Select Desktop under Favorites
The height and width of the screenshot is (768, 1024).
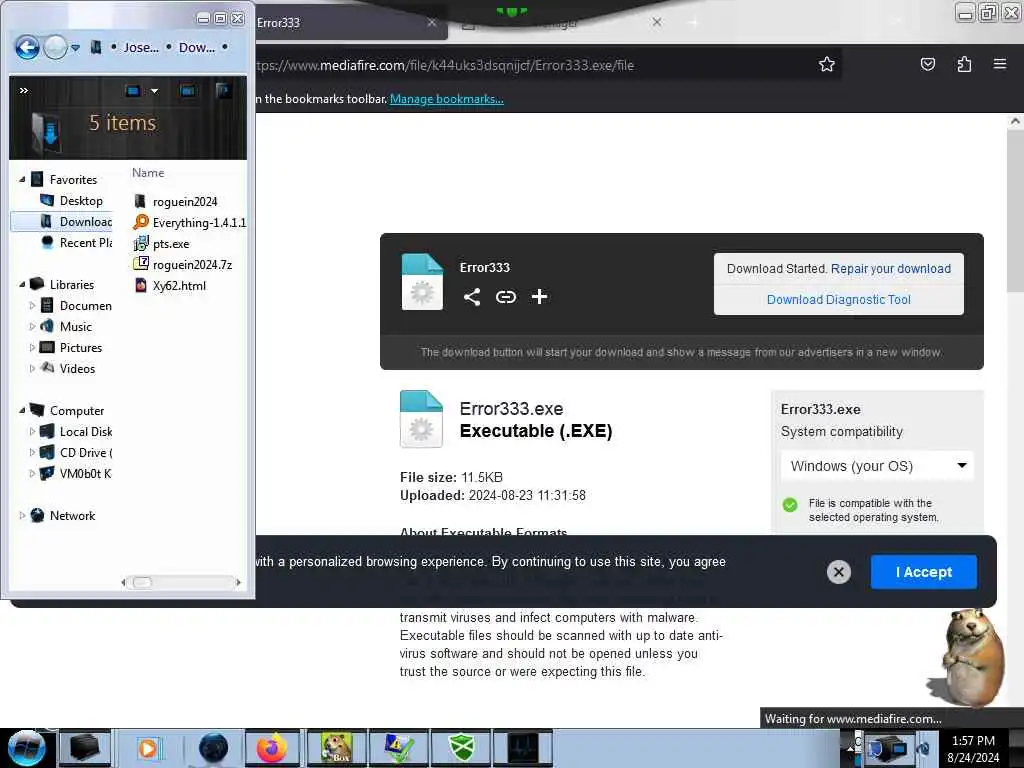click(81, 200)
